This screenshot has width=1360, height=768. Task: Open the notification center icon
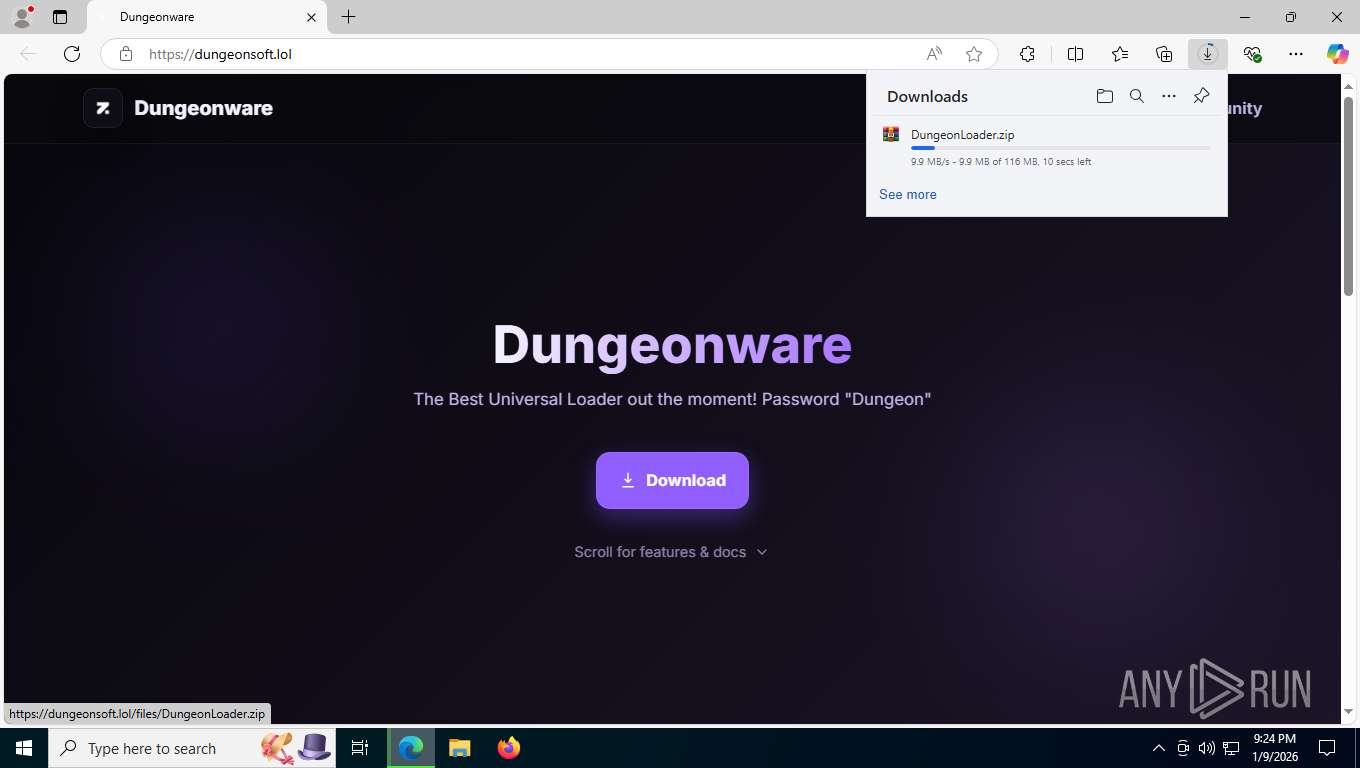[x=1327, y=748]
